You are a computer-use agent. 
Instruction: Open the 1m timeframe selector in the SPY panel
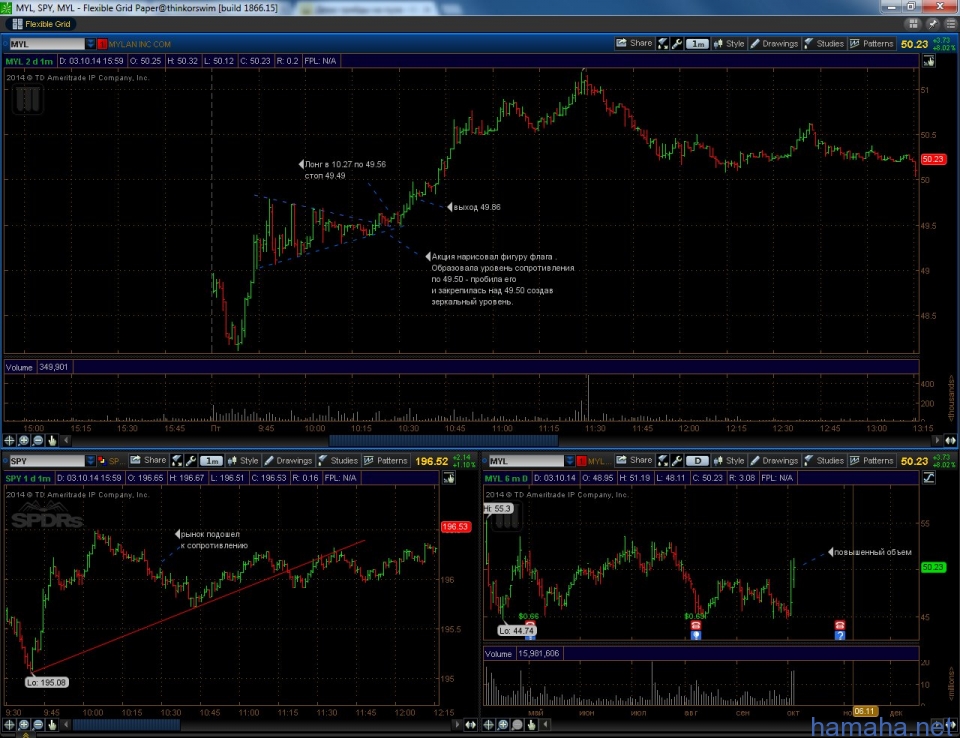(211, 461)
